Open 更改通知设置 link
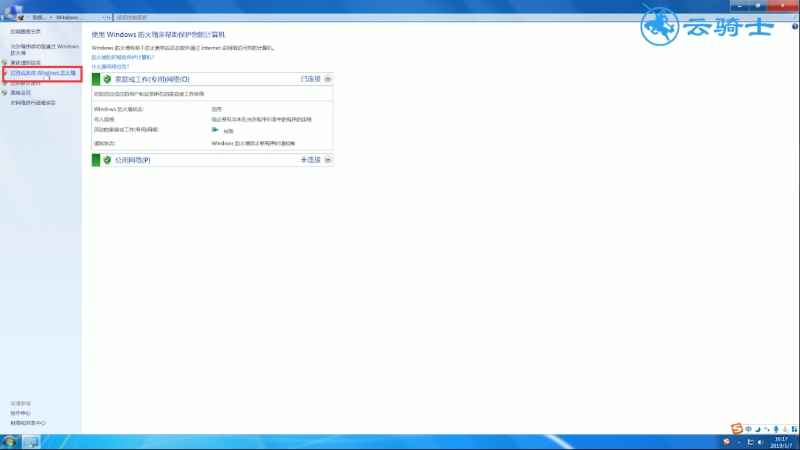800x450 pixels. tap(26, 63)
